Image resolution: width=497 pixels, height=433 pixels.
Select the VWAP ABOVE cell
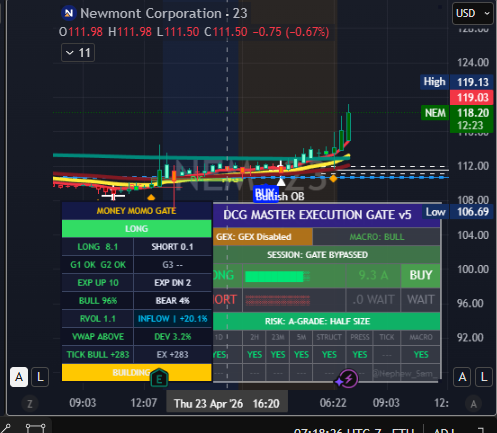[x=98, y=337]
